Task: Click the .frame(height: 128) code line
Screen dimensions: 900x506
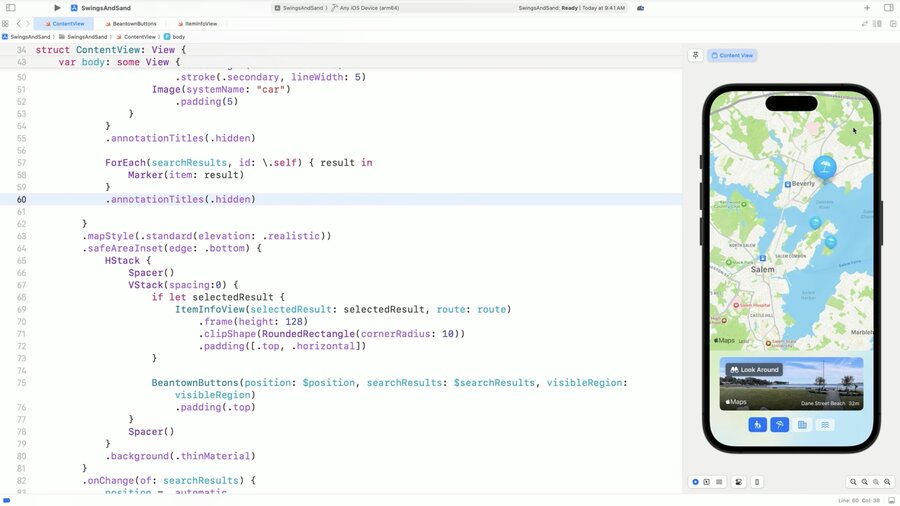Action: click(x=253, y=322)
